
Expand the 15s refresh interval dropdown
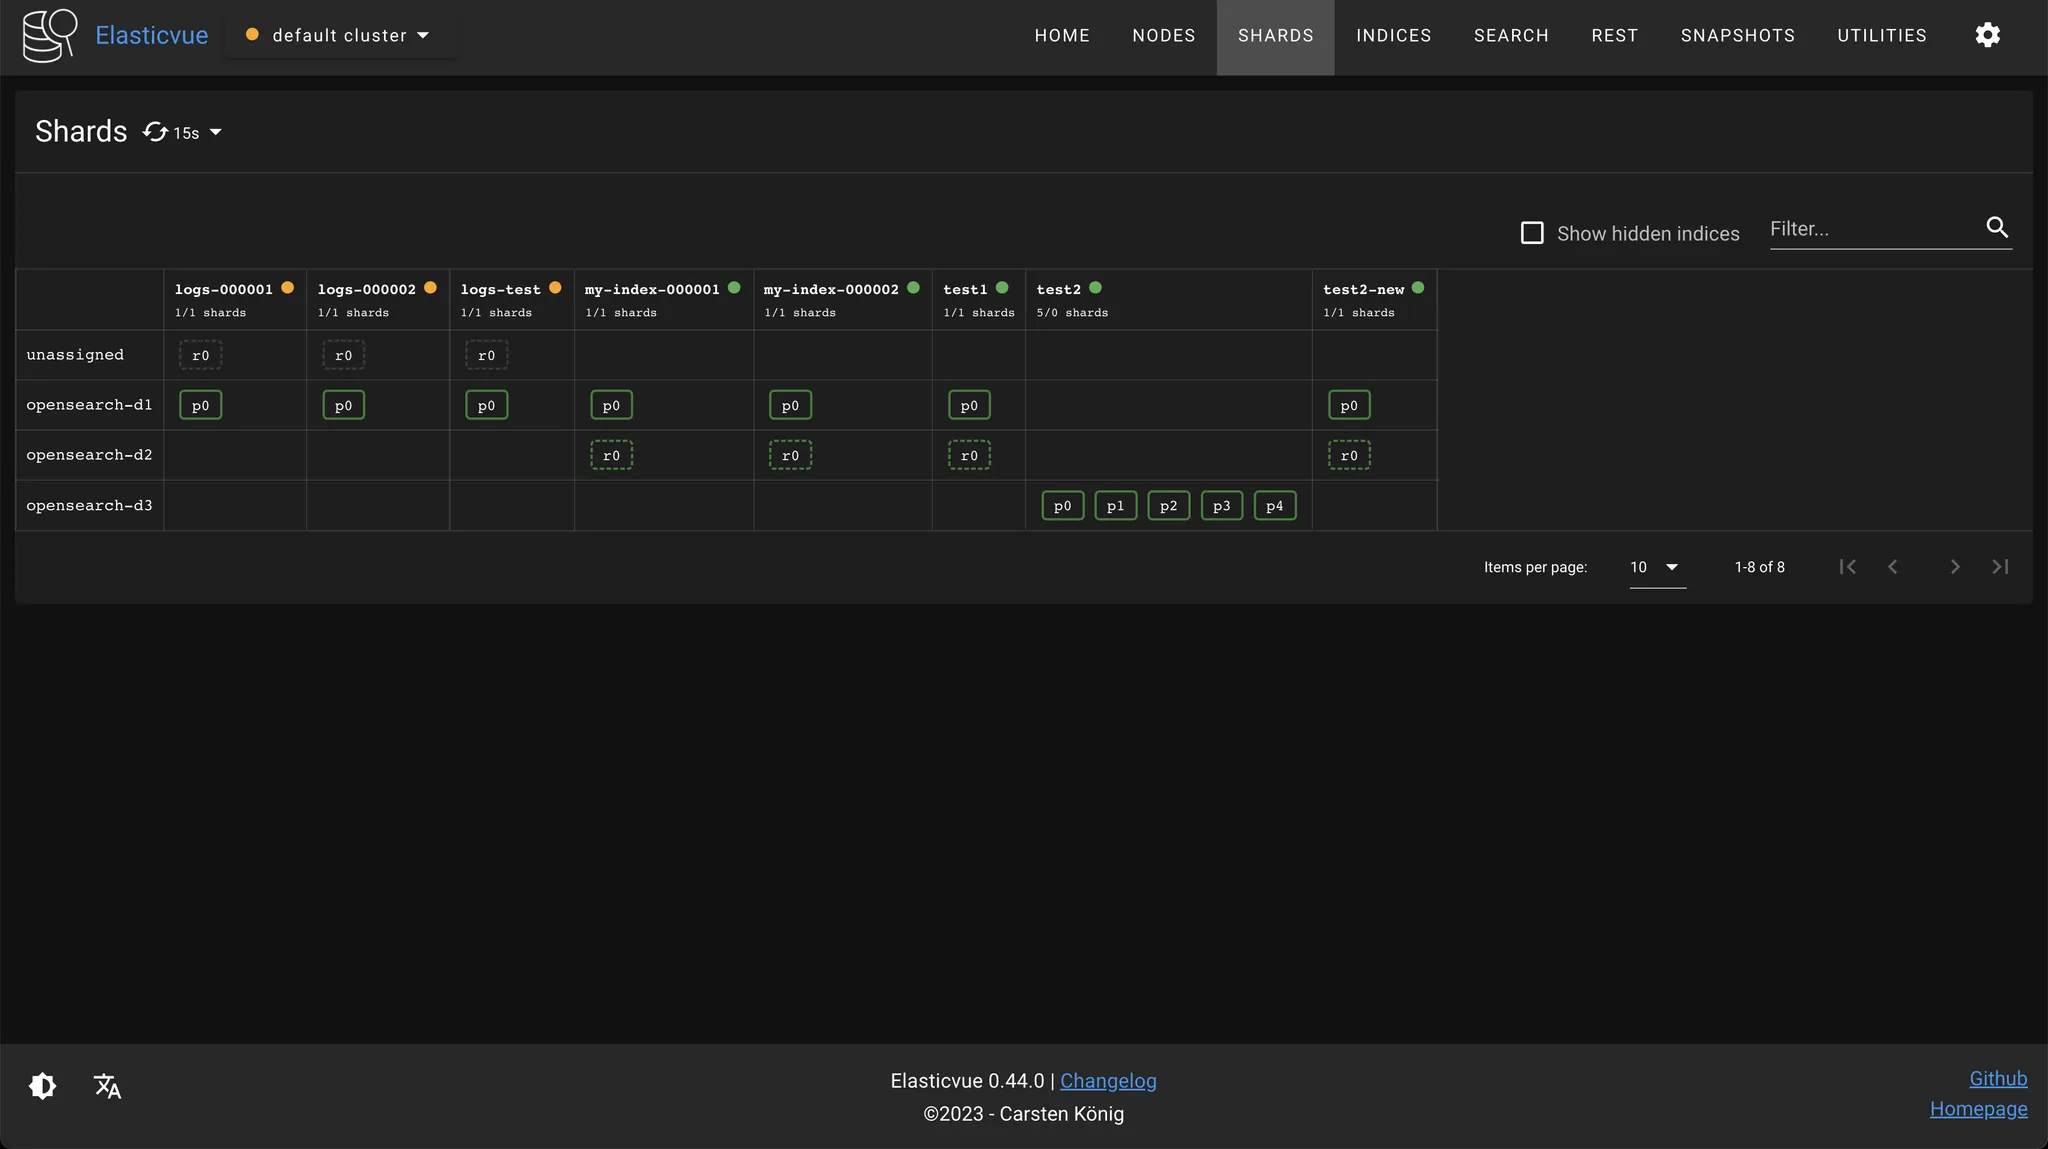click(x=214, y=132)
